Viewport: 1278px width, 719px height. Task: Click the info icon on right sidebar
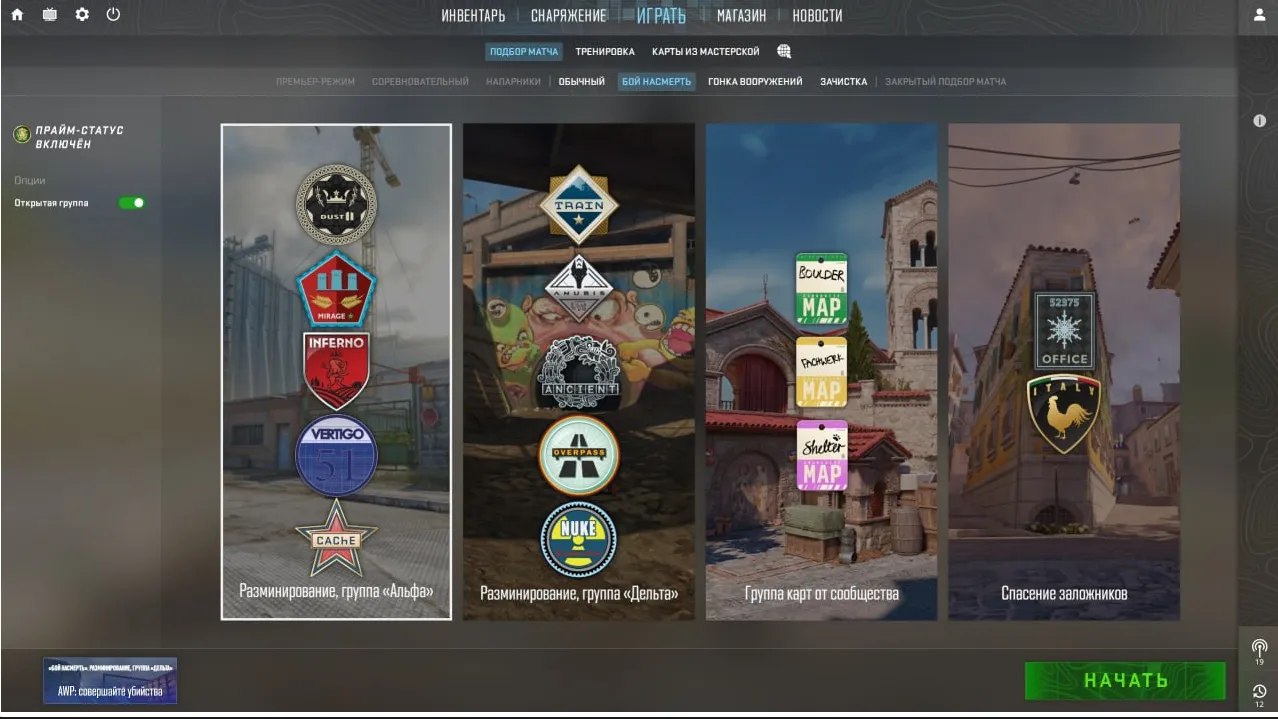1259,120
